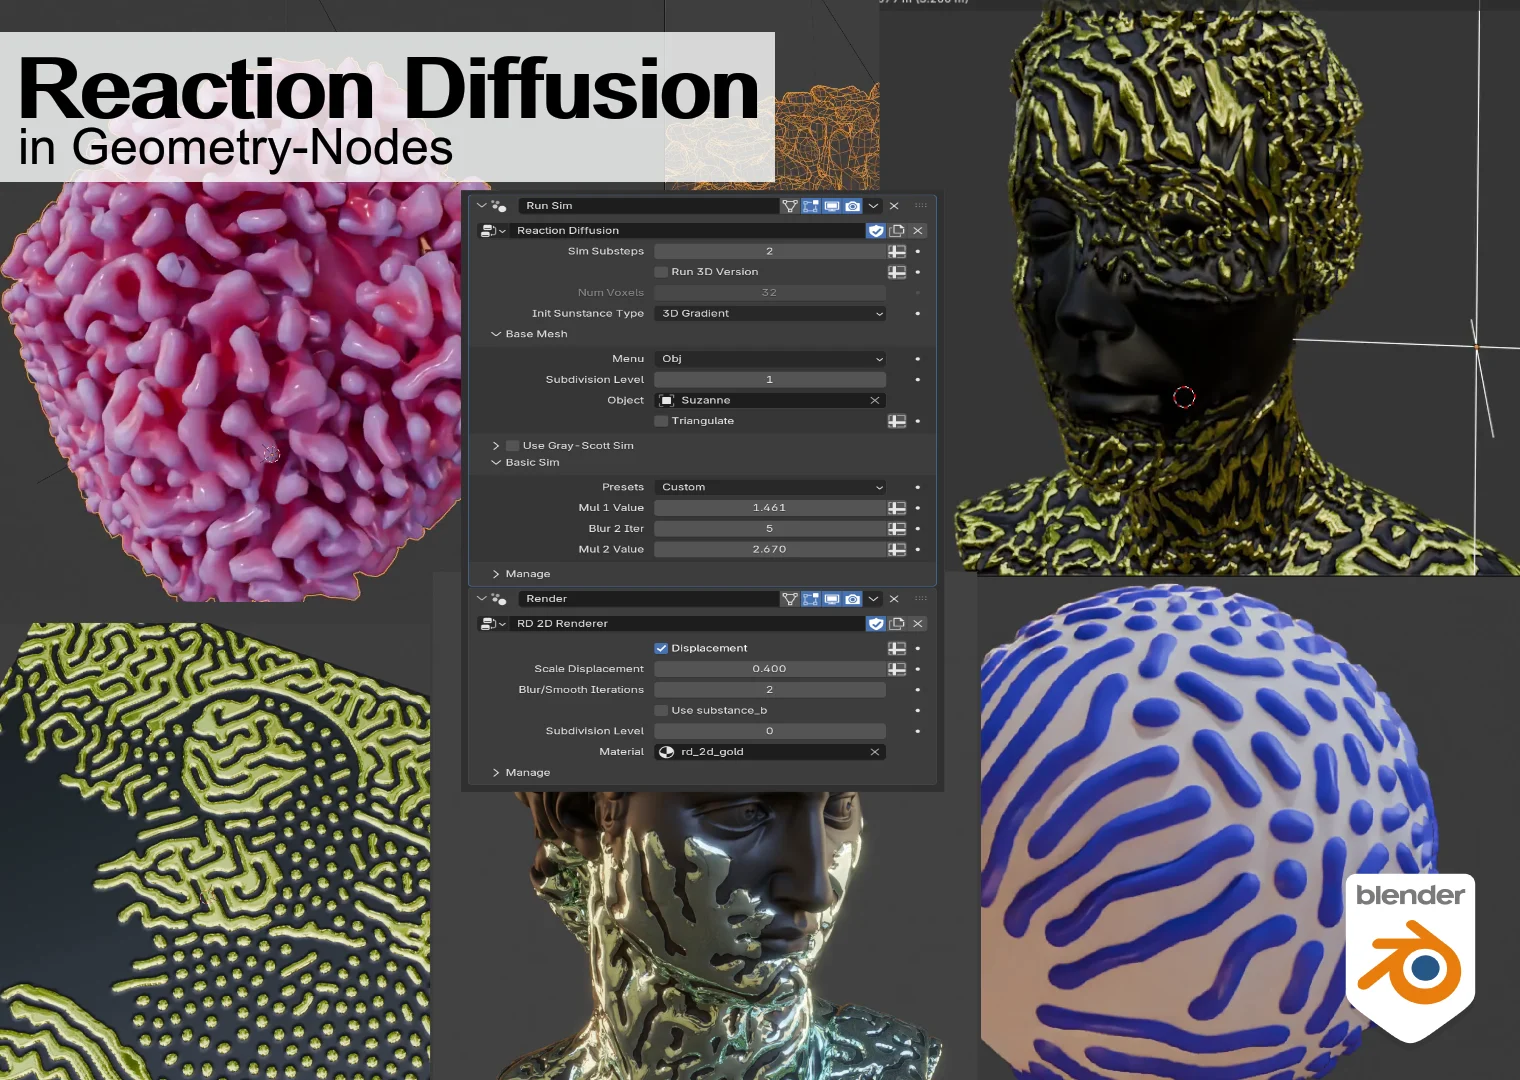The height and width of the screenshot is (1080, 1520).
Task: Click the RD 2D Renderer node group name
Action: 688,624
